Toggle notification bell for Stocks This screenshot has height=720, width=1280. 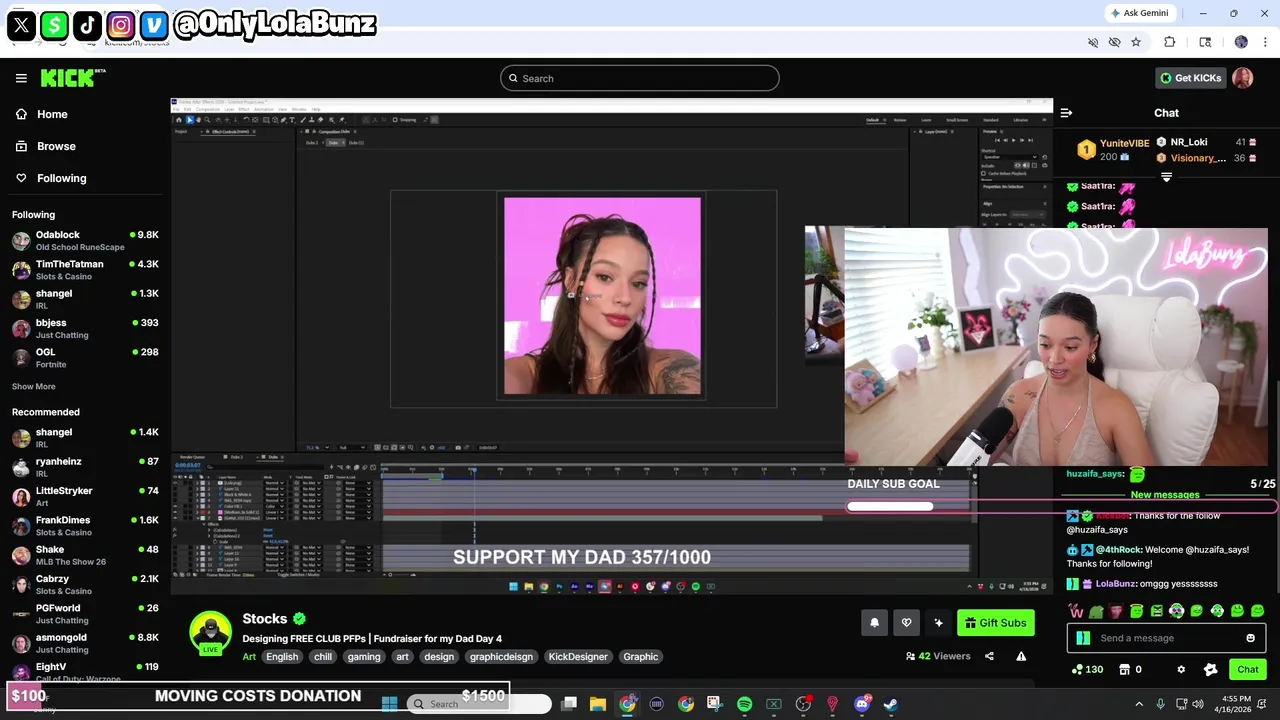pos(874,623)
